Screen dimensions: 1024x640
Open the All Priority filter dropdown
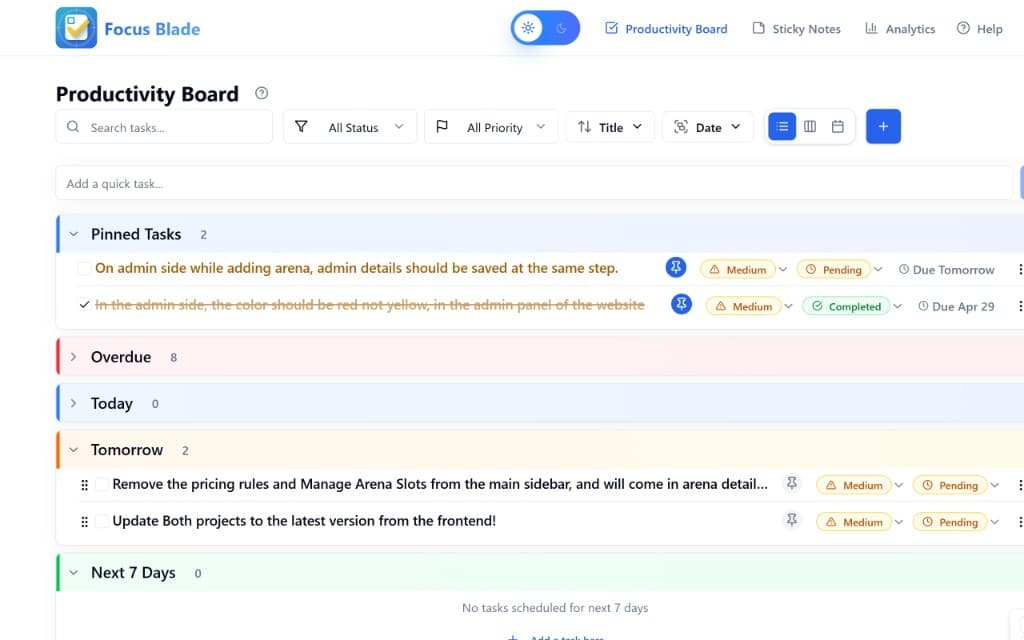tap(491, 127)
